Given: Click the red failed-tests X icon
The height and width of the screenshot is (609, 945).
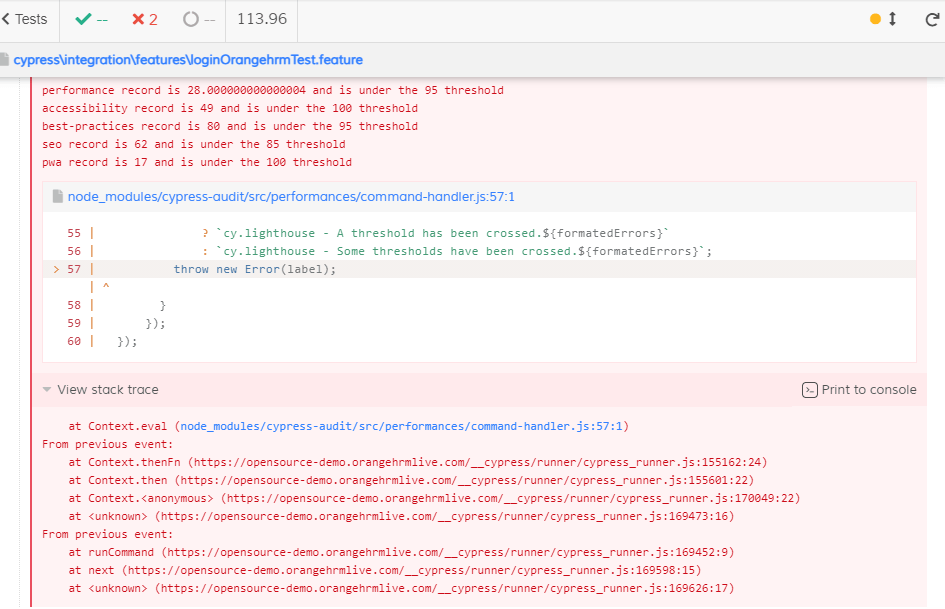Looking at the screenshot, I should click(x=138, y=19).
